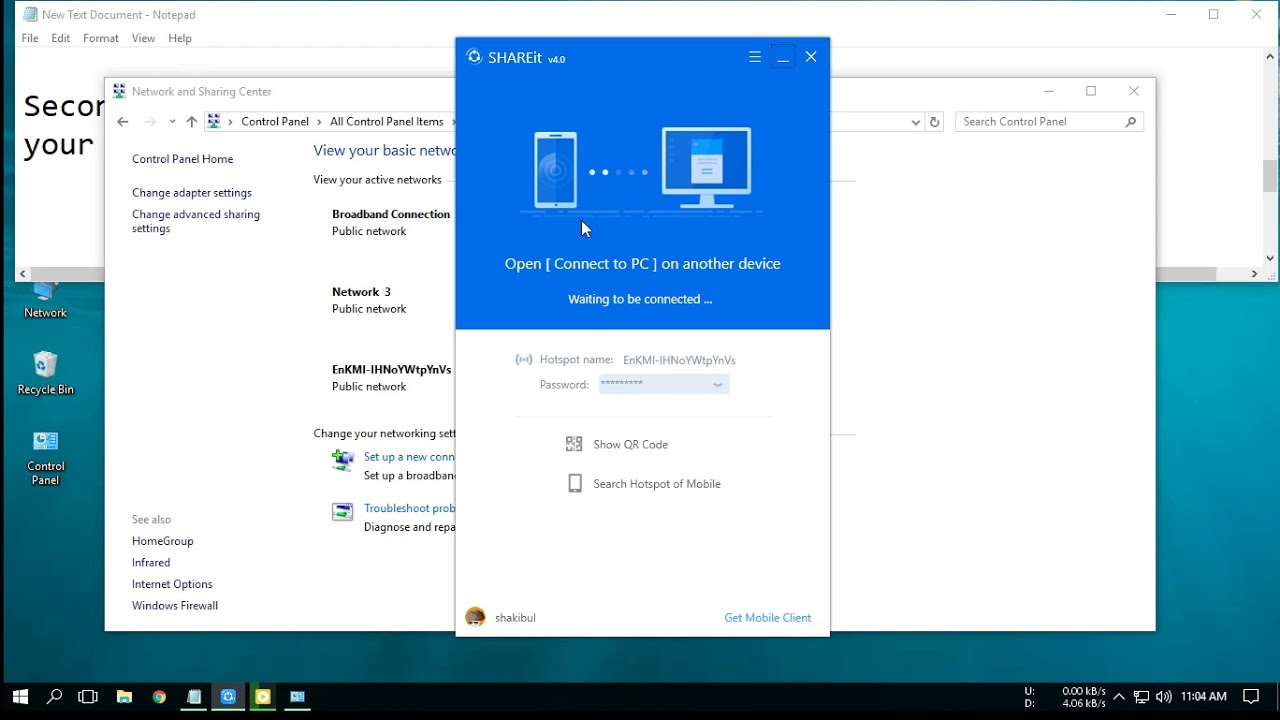Open Change adapter settings
The image size is (1280, 720).
[x=192, y=193]
